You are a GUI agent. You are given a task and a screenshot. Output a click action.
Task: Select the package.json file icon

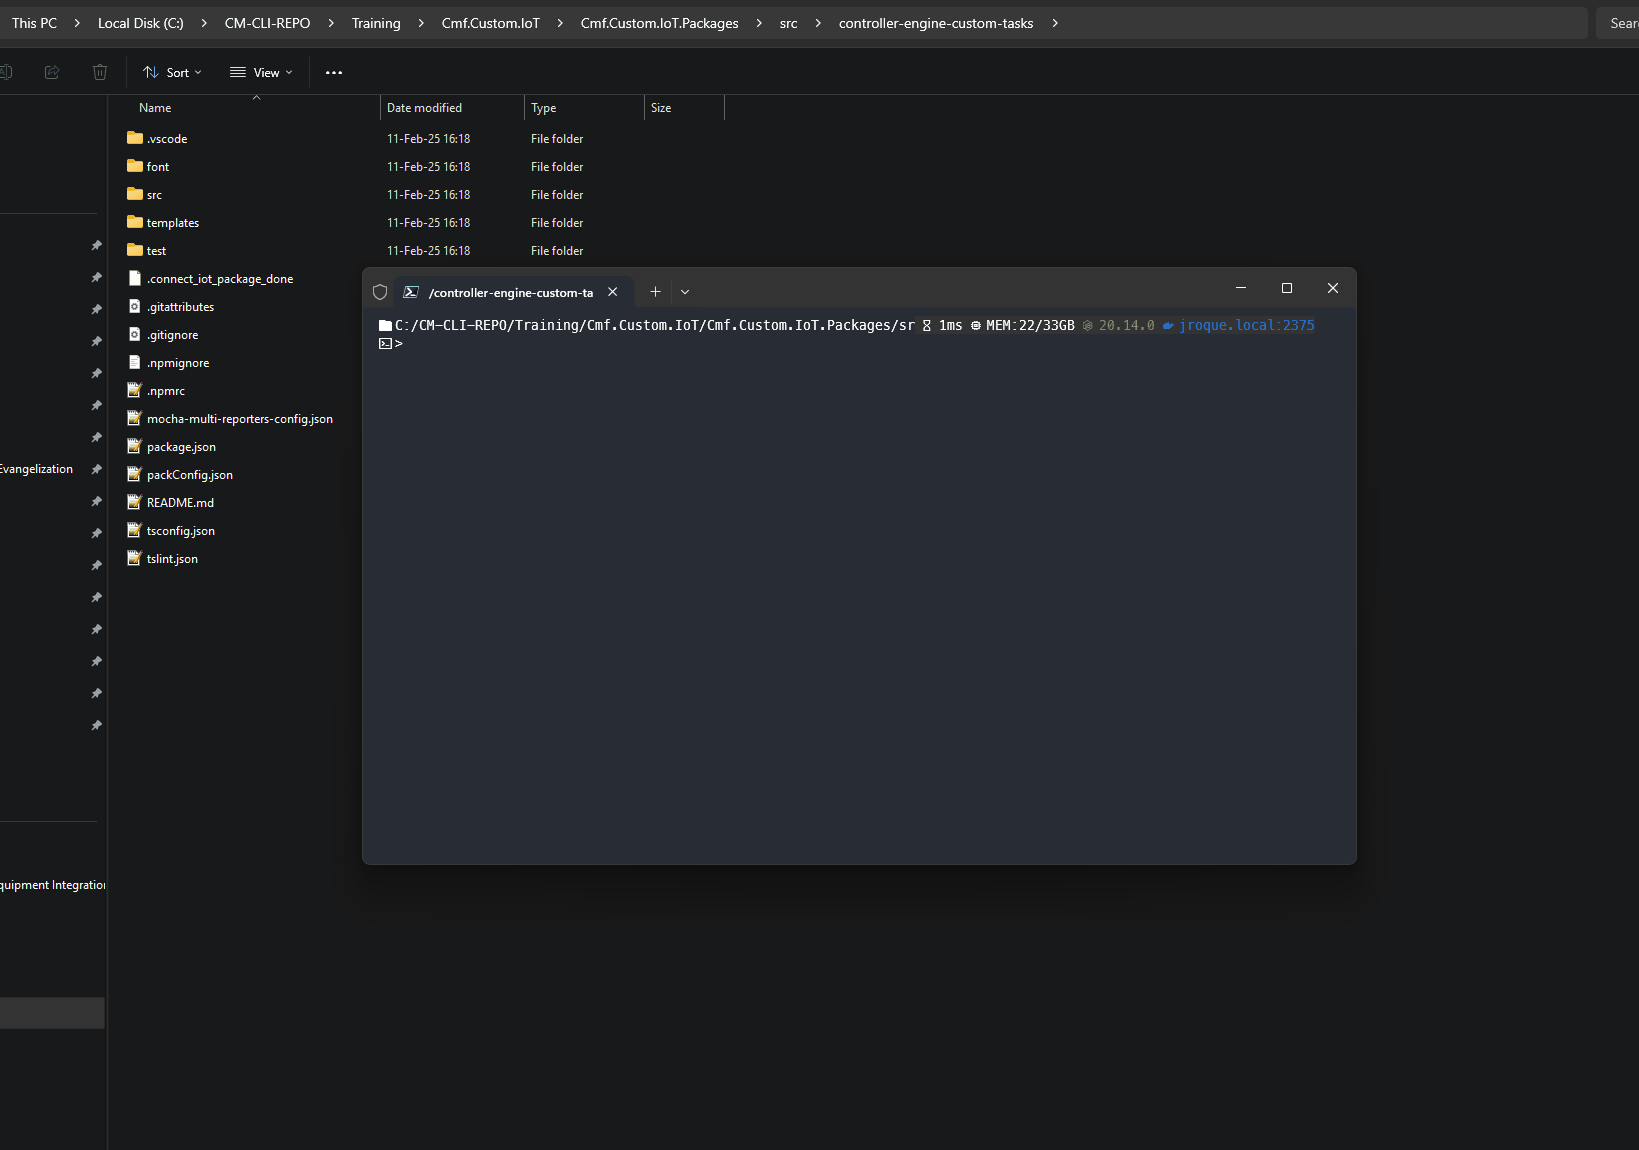point(135,446)
